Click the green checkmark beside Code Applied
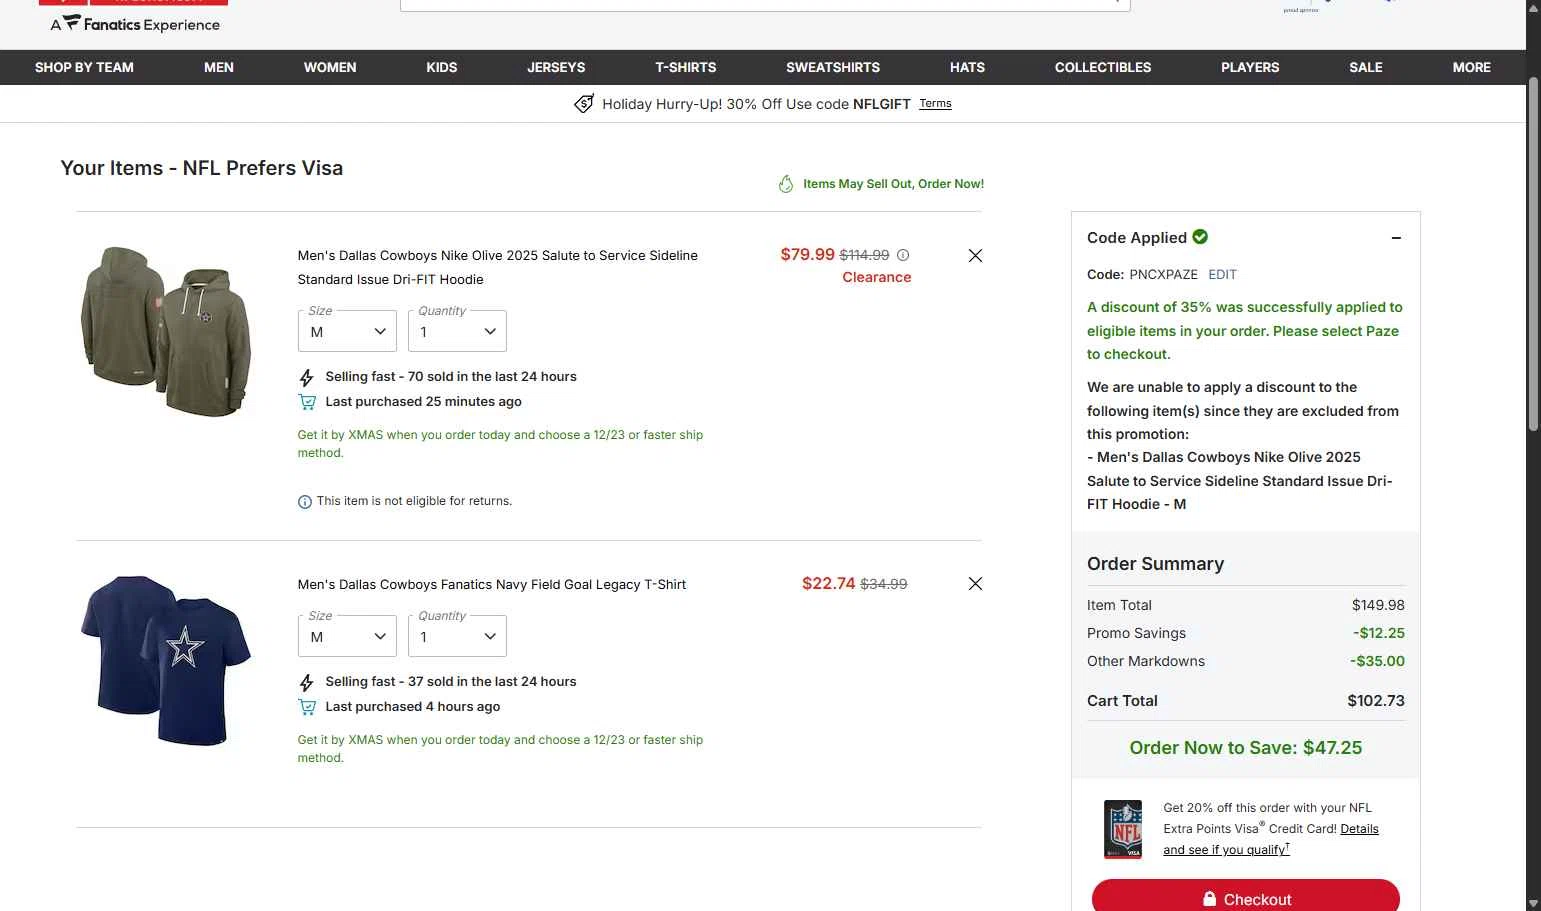Image resolution: width=1541 pixels, height=911 pixels. pyautogui.click(x=1200, y=237)
